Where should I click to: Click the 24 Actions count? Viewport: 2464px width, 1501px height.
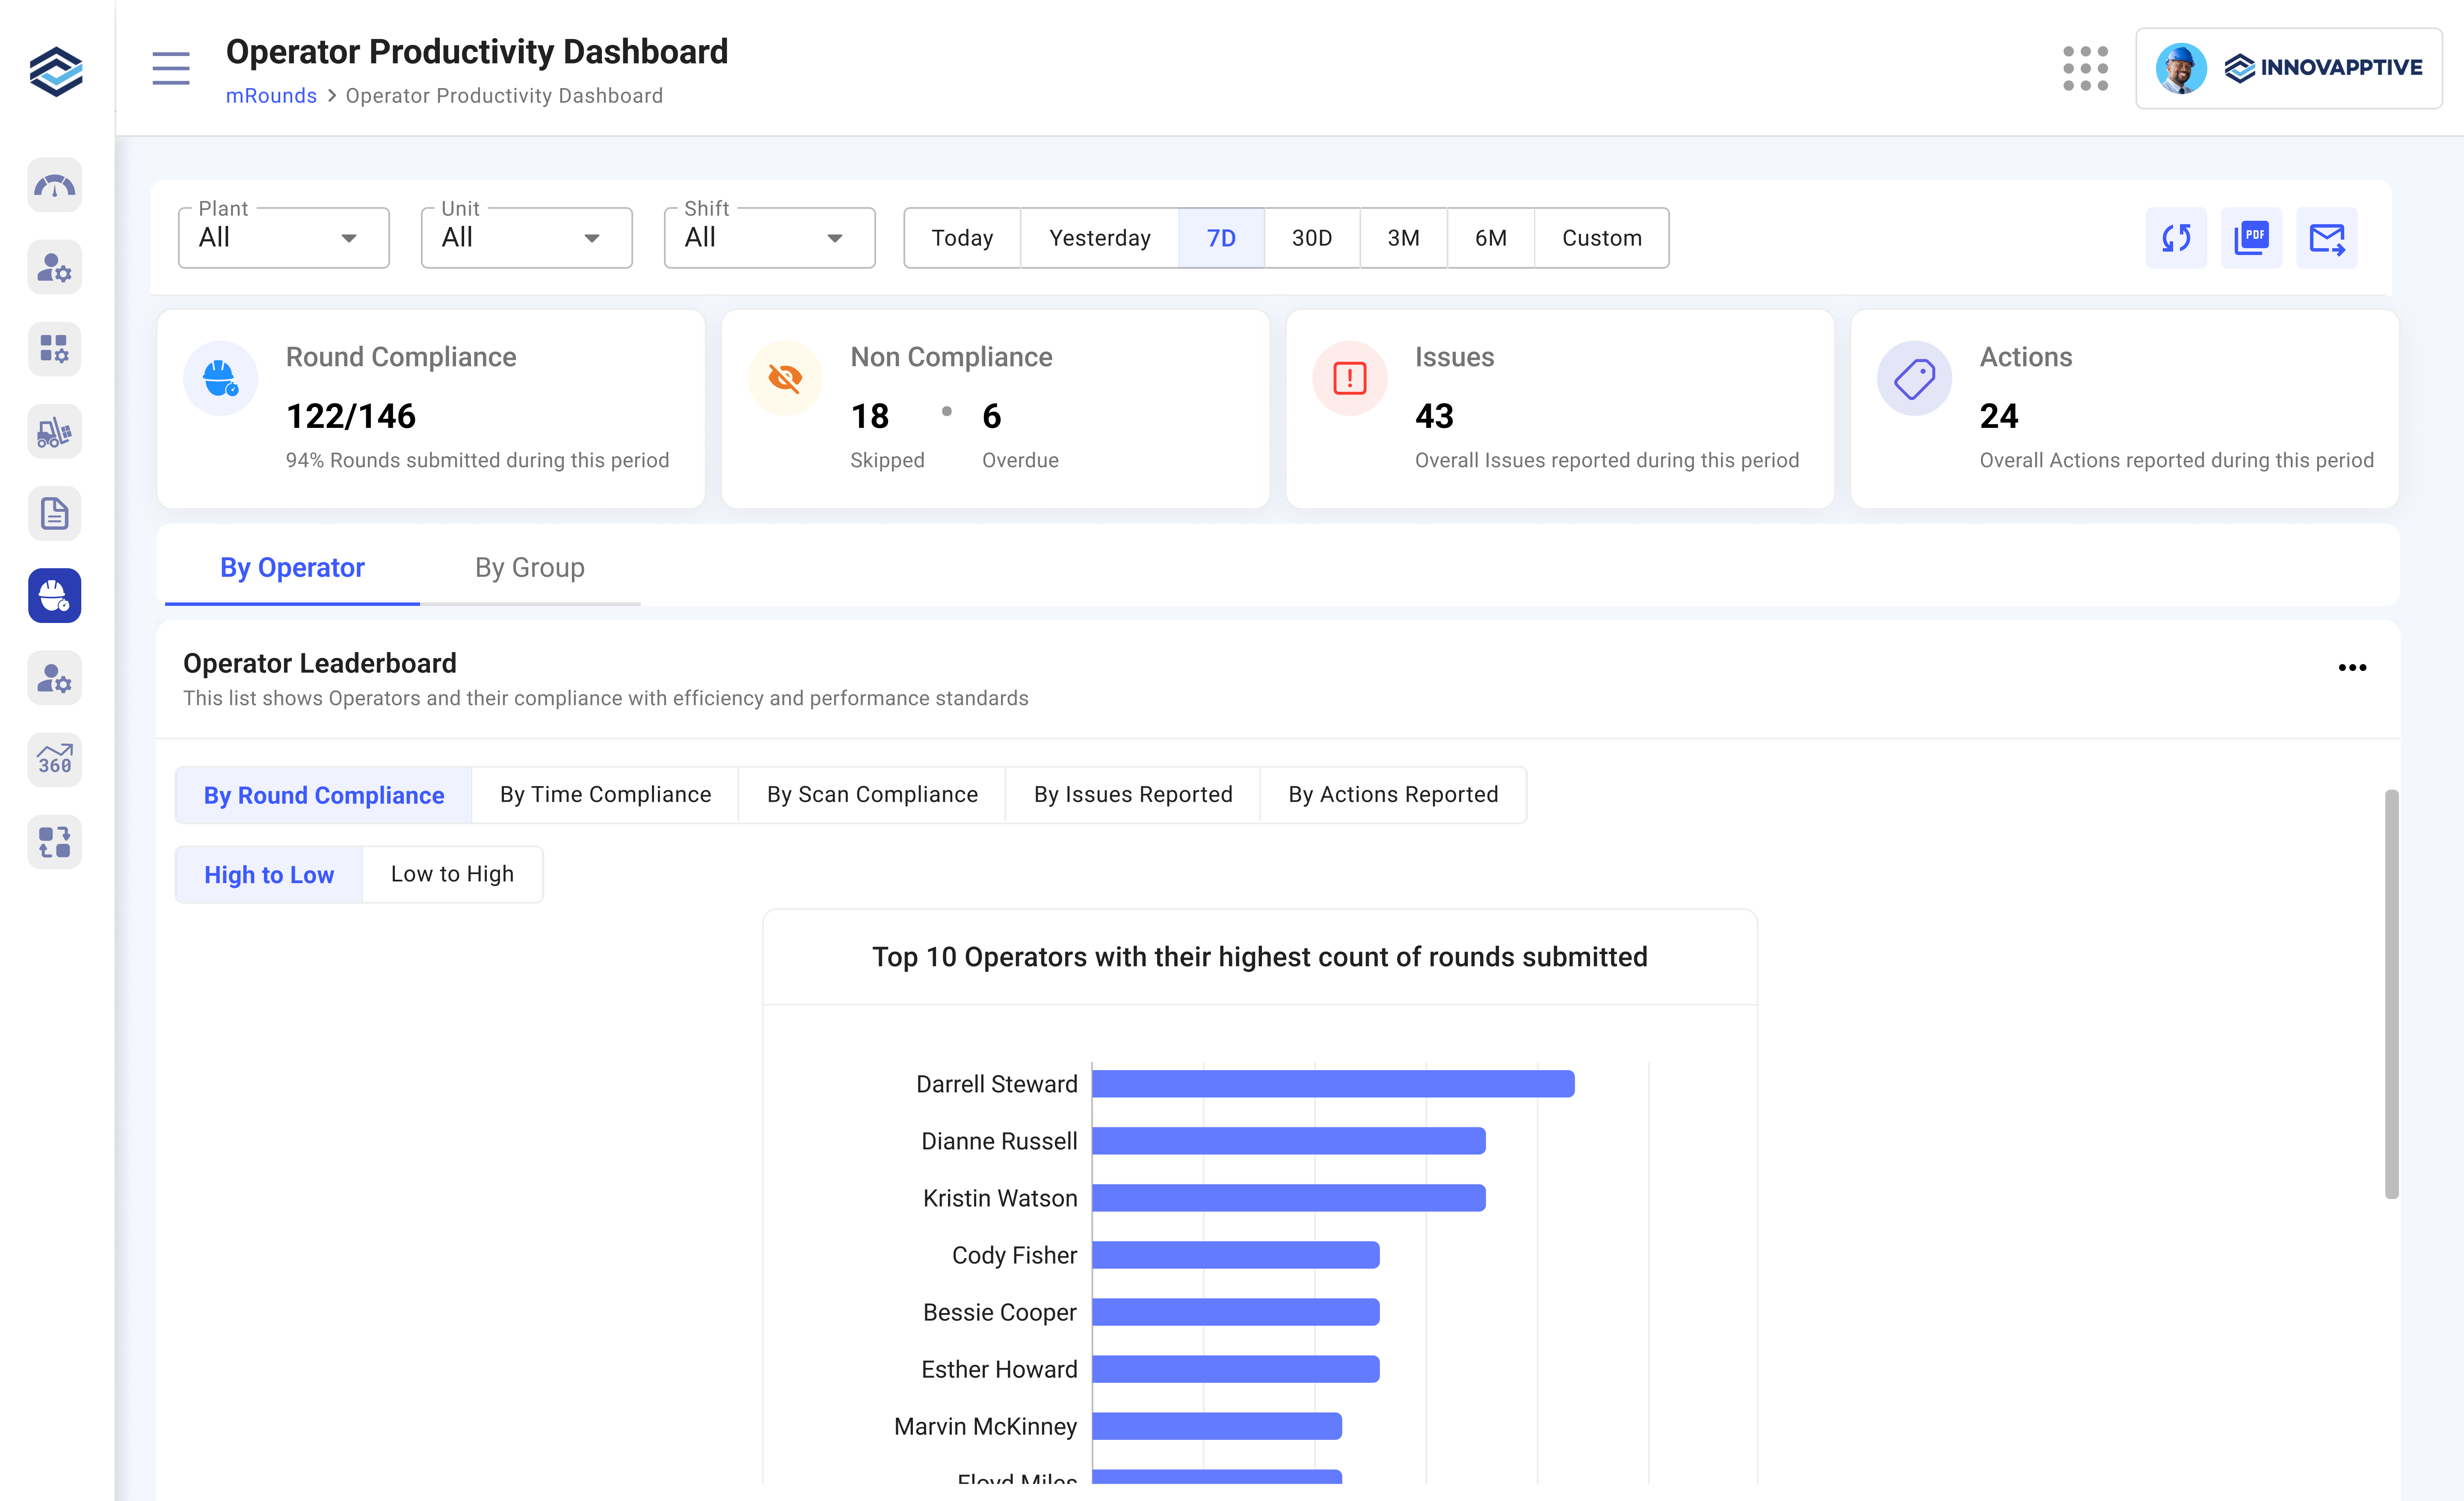pyautogui.click(x=1999, y=416)
